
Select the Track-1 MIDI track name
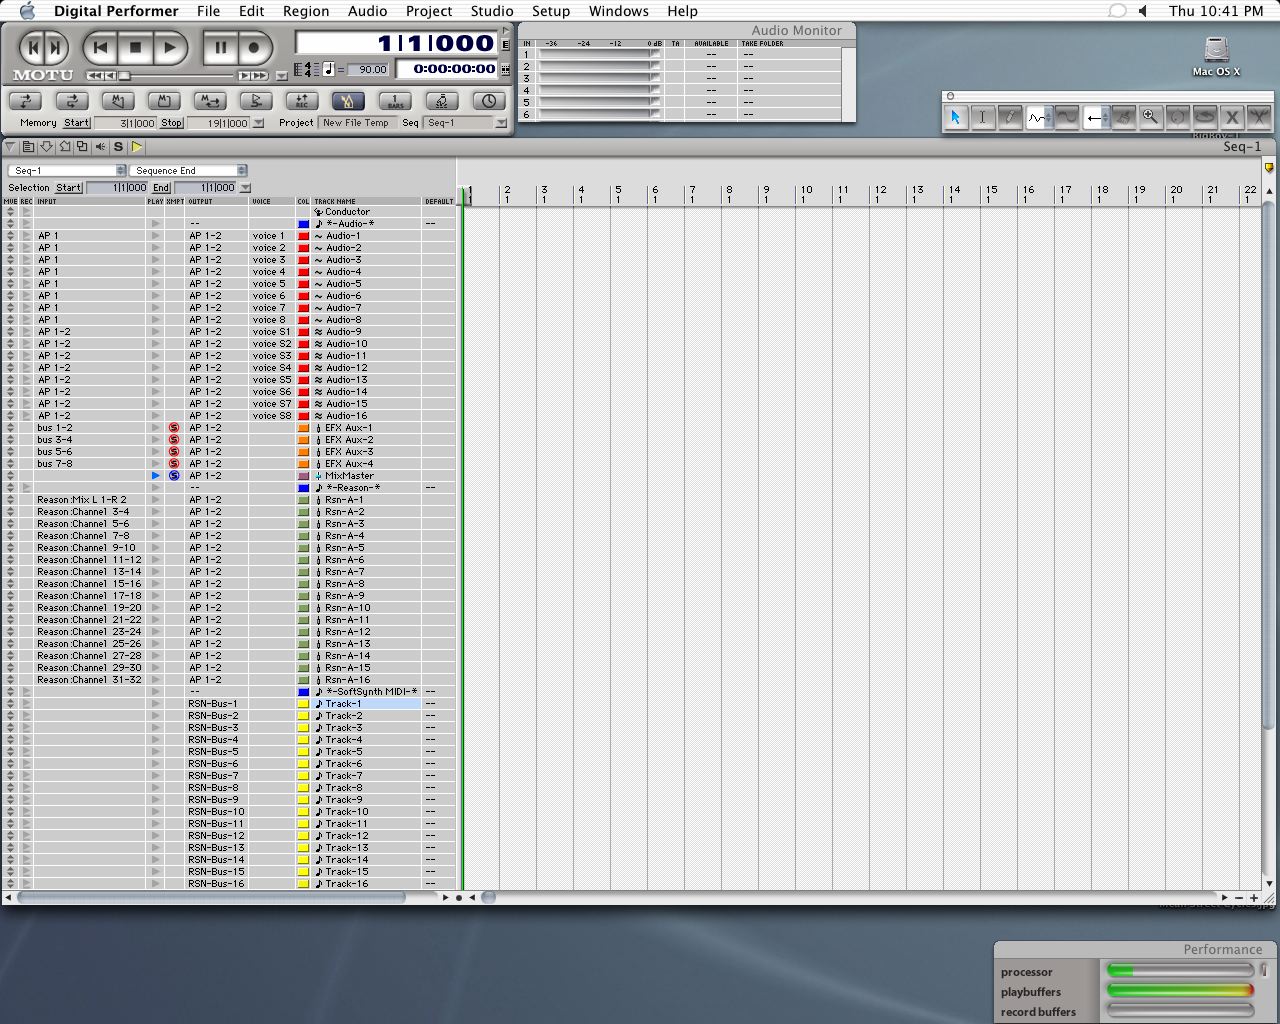[344, 704]
